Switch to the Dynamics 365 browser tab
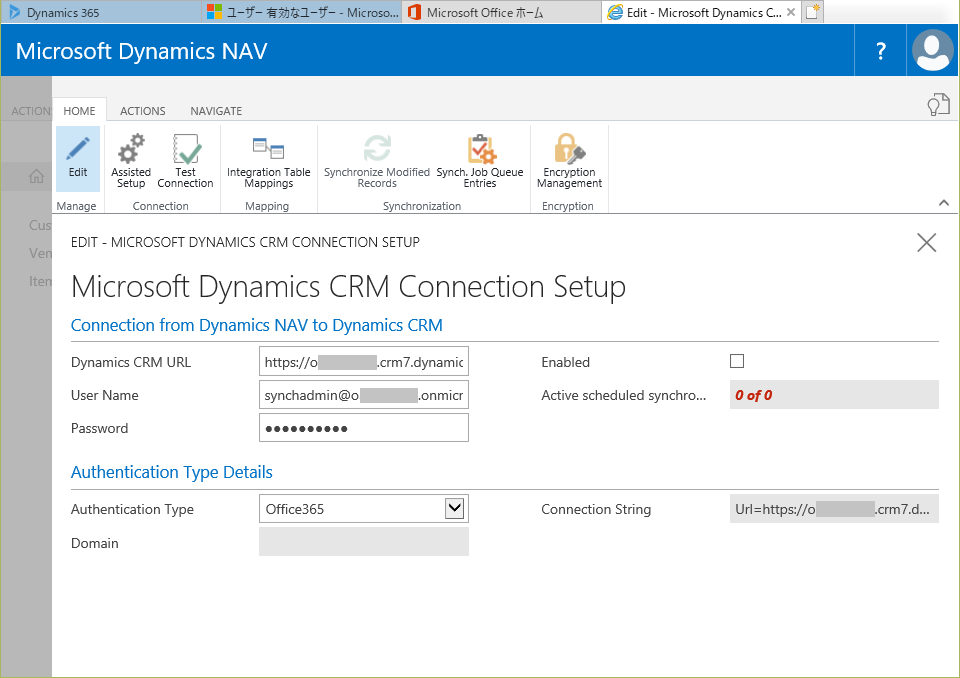Screen dimensions: 960x678 (x=101, y=12)
